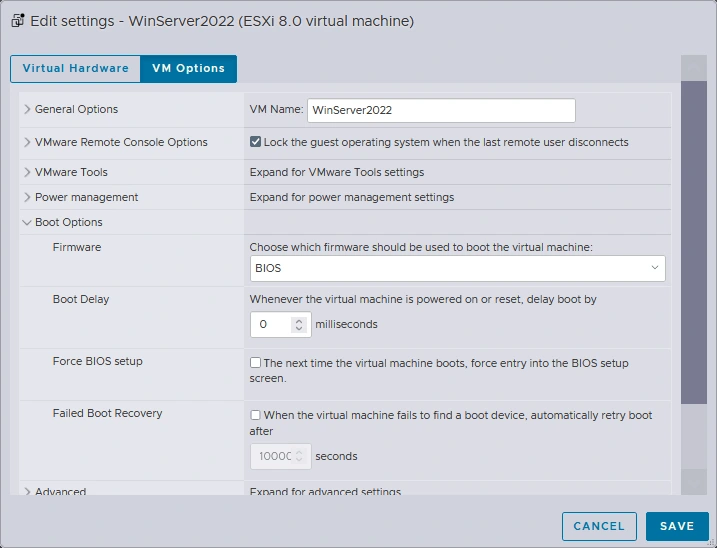Click the Boot Delay spinner arrows
The width and height of the screenshot is (717, 548).
point(299,324)
